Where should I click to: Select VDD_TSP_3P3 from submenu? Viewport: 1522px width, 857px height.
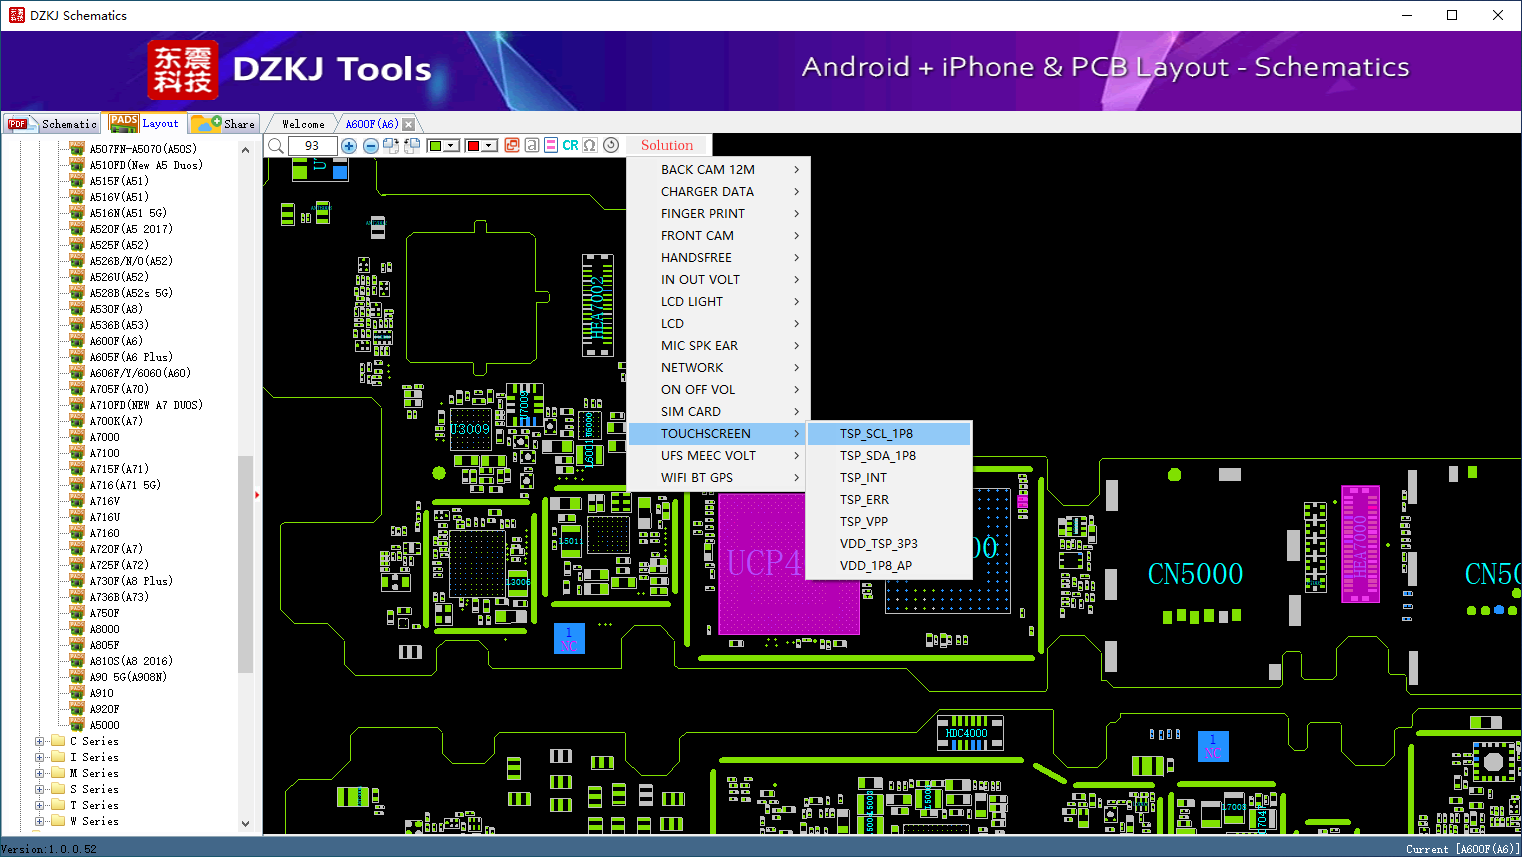click(x=889, y=544)
